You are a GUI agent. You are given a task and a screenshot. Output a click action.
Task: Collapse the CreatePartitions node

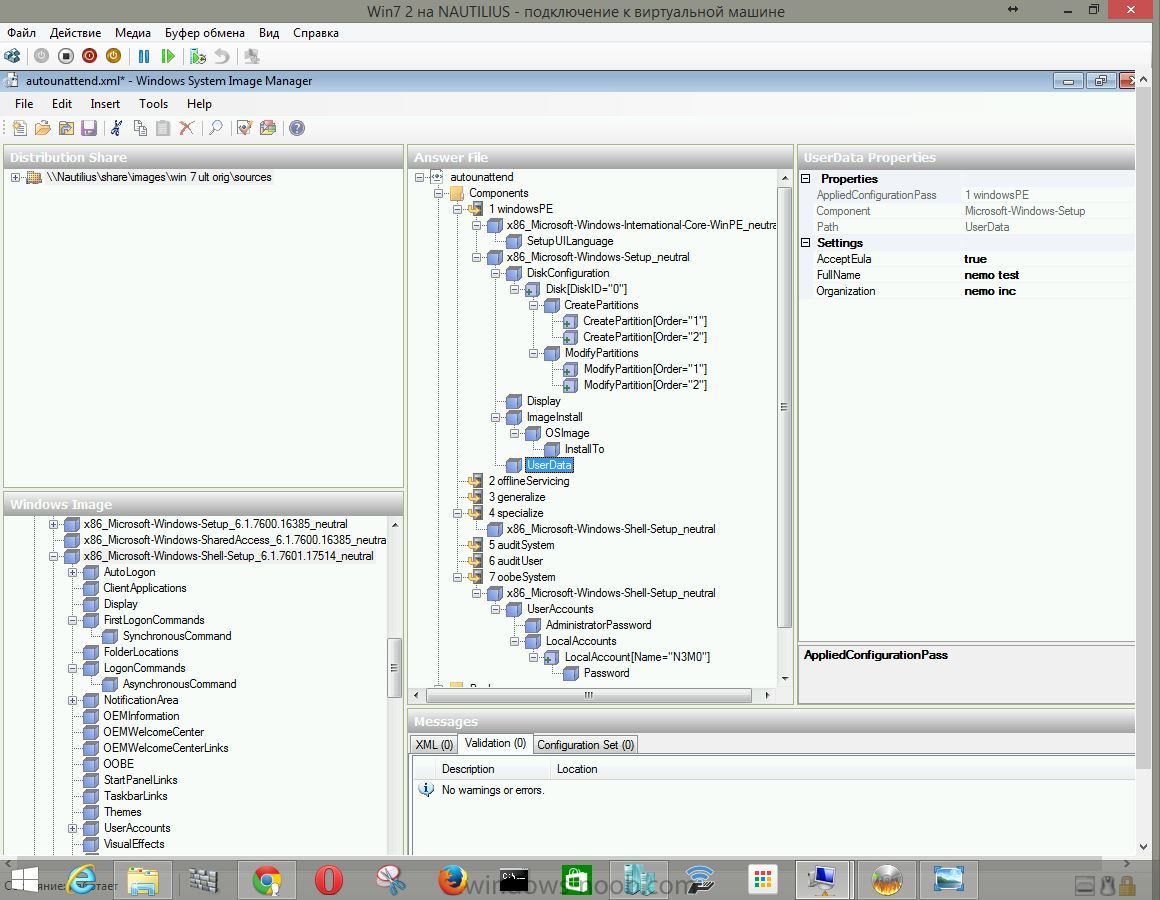[533, 305]
